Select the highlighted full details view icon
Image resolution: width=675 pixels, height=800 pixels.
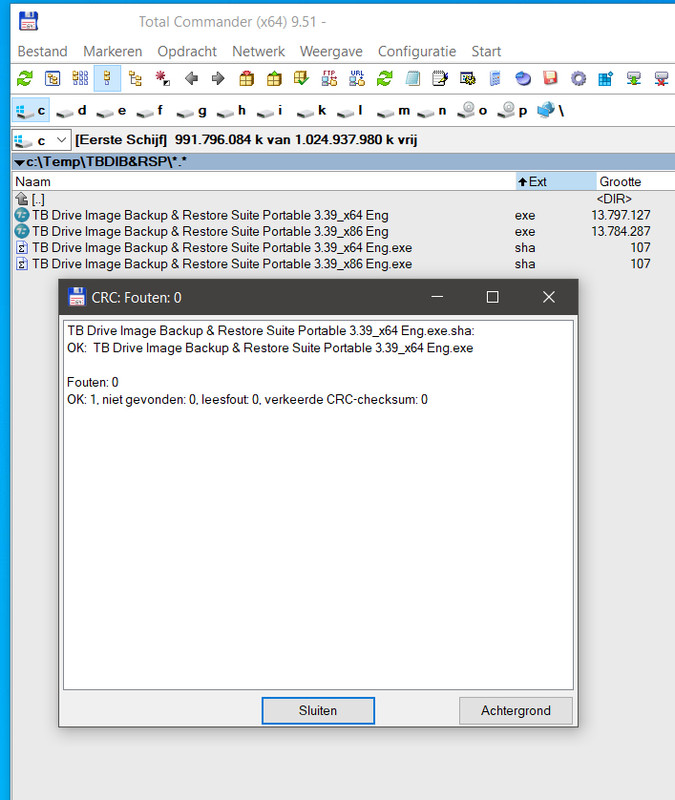pyautogui.click(x=107, y=79)
